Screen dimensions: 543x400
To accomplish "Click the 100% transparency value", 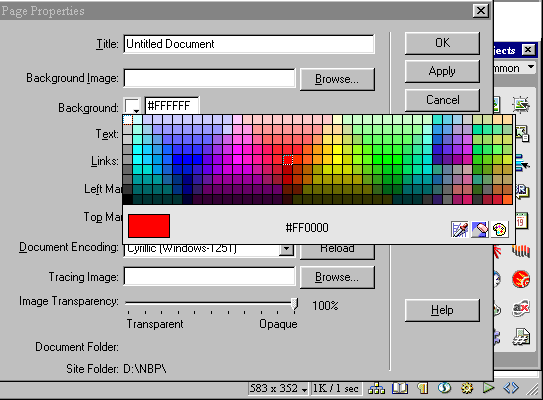I will [x=325, y=305].
